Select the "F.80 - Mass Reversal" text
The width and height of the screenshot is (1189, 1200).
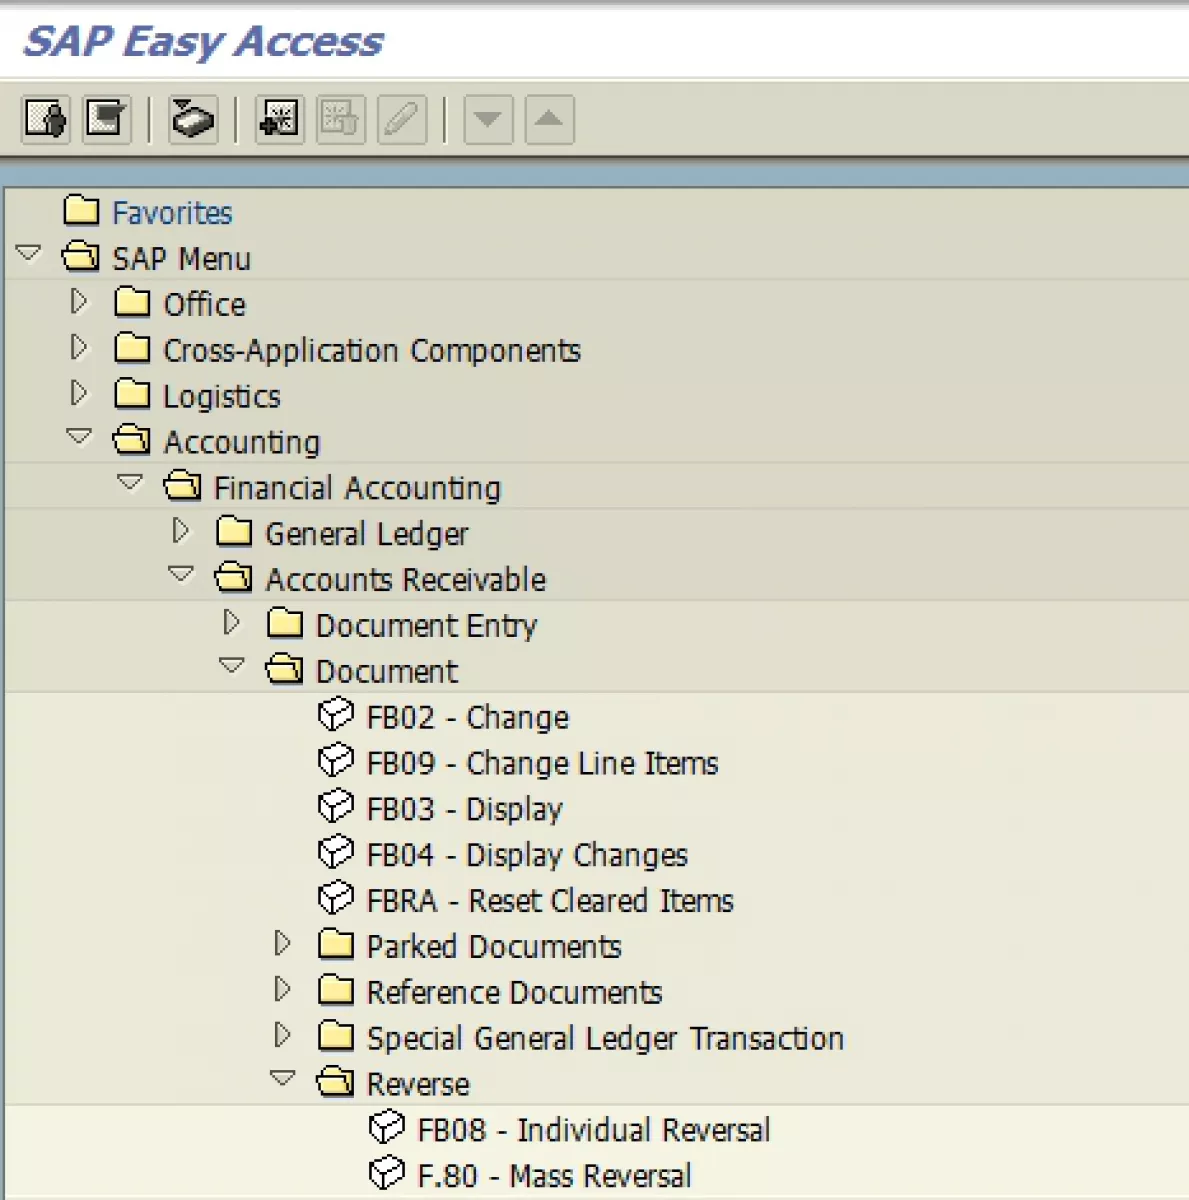point(555,1177)
